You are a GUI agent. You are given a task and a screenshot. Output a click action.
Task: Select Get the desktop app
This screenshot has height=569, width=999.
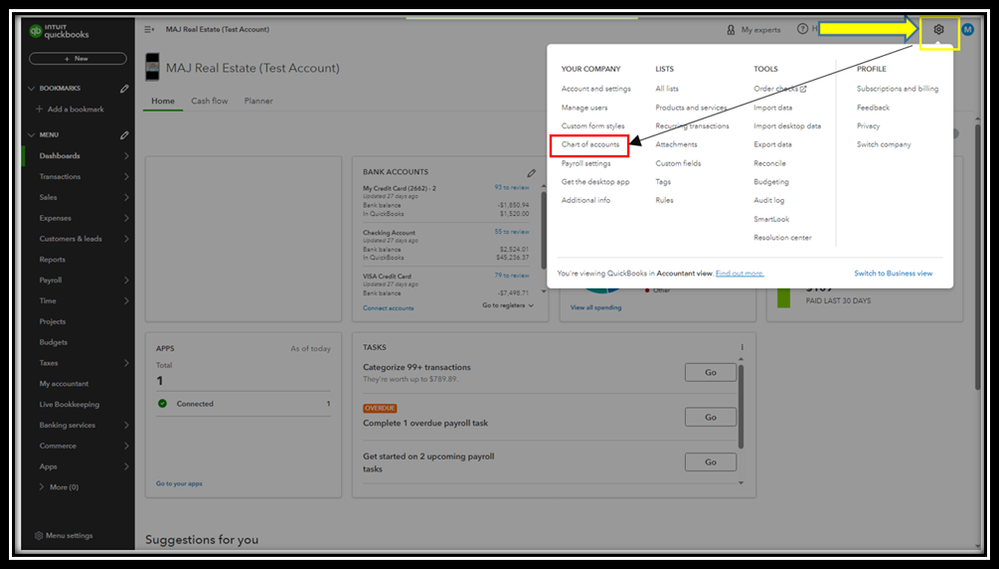coord(595,182)
